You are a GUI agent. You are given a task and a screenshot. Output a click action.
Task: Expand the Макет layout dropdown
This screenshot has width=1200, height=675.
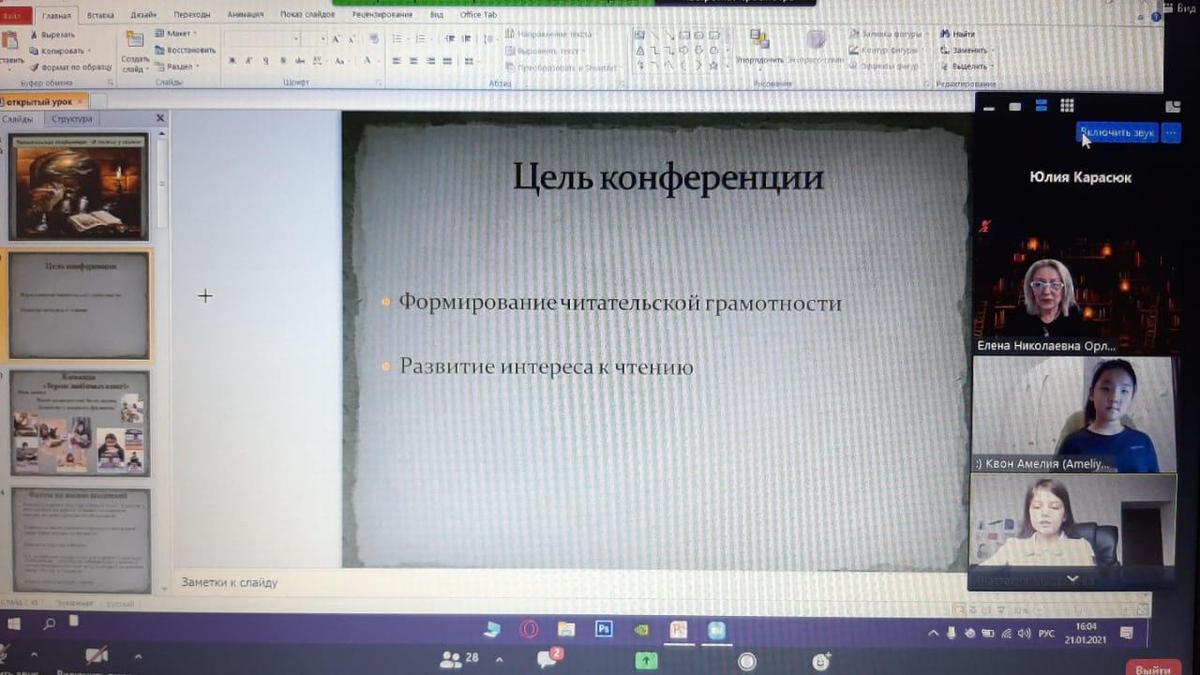pos(178,33)
